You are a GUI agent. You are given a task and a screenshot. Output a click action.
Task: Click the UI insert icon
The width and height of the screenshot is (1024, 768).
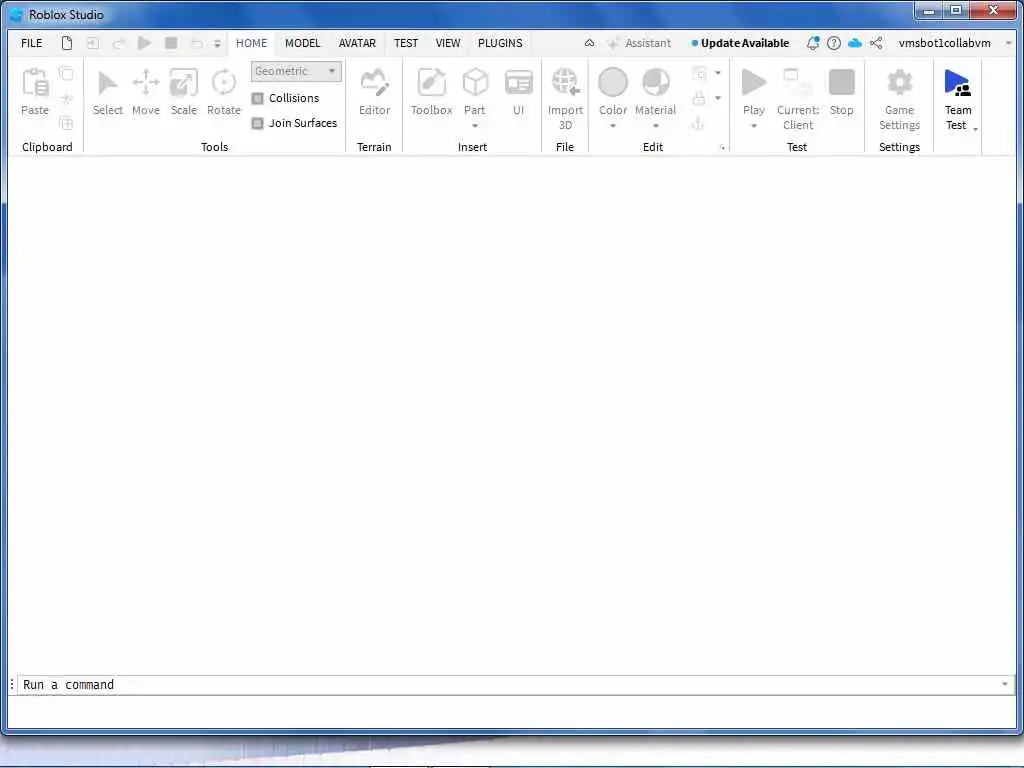(519, 83)
